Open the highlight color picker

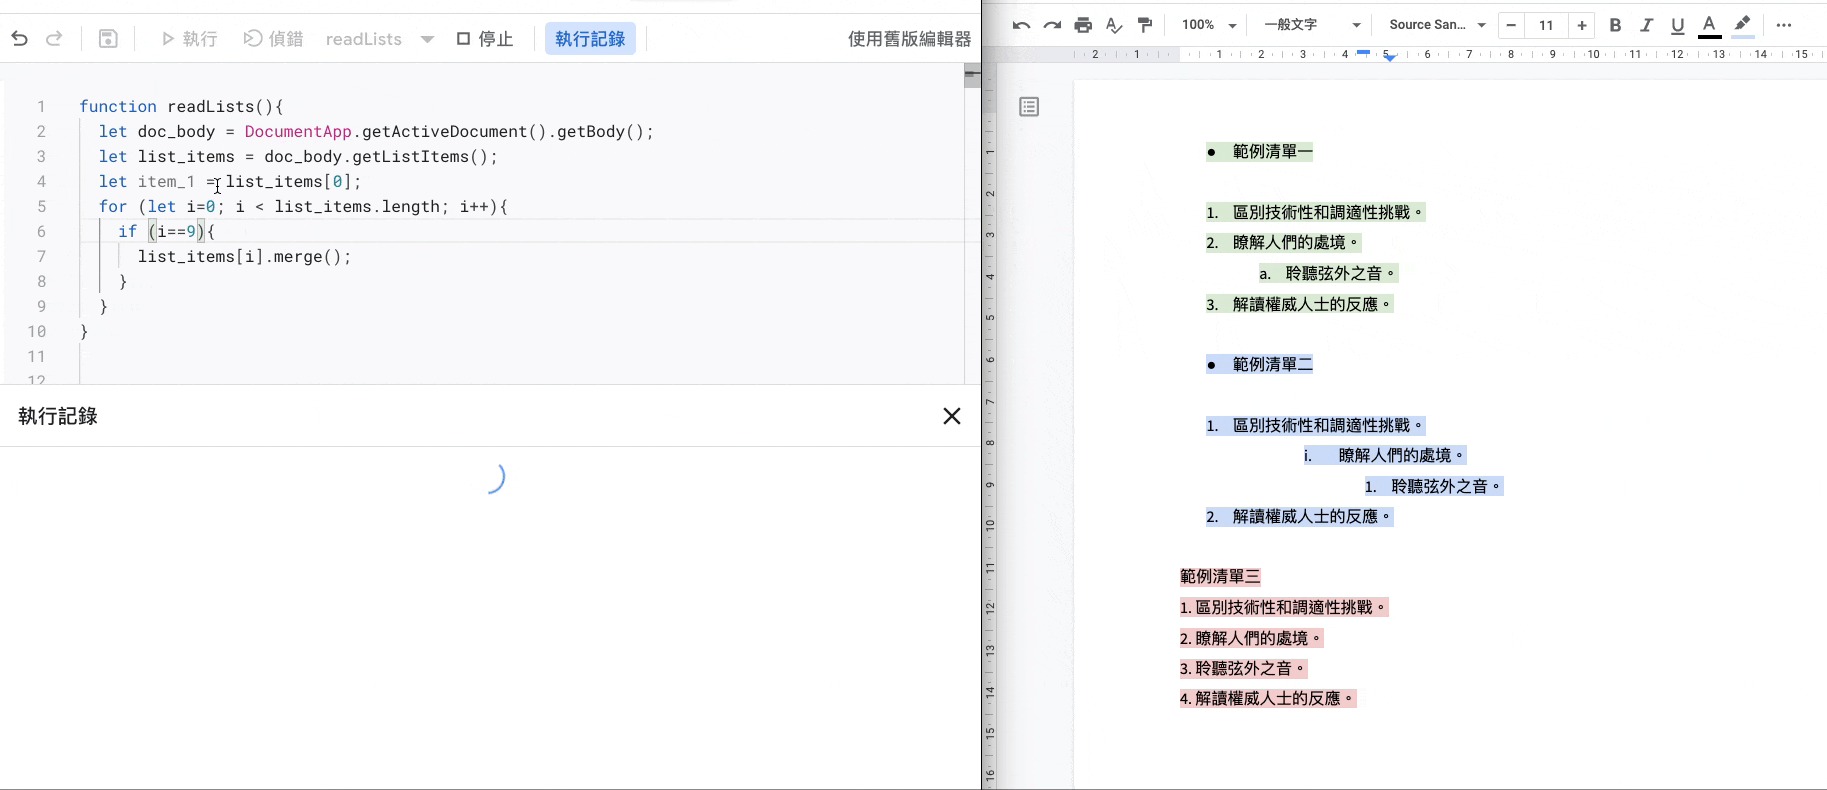click(1743, 25)
